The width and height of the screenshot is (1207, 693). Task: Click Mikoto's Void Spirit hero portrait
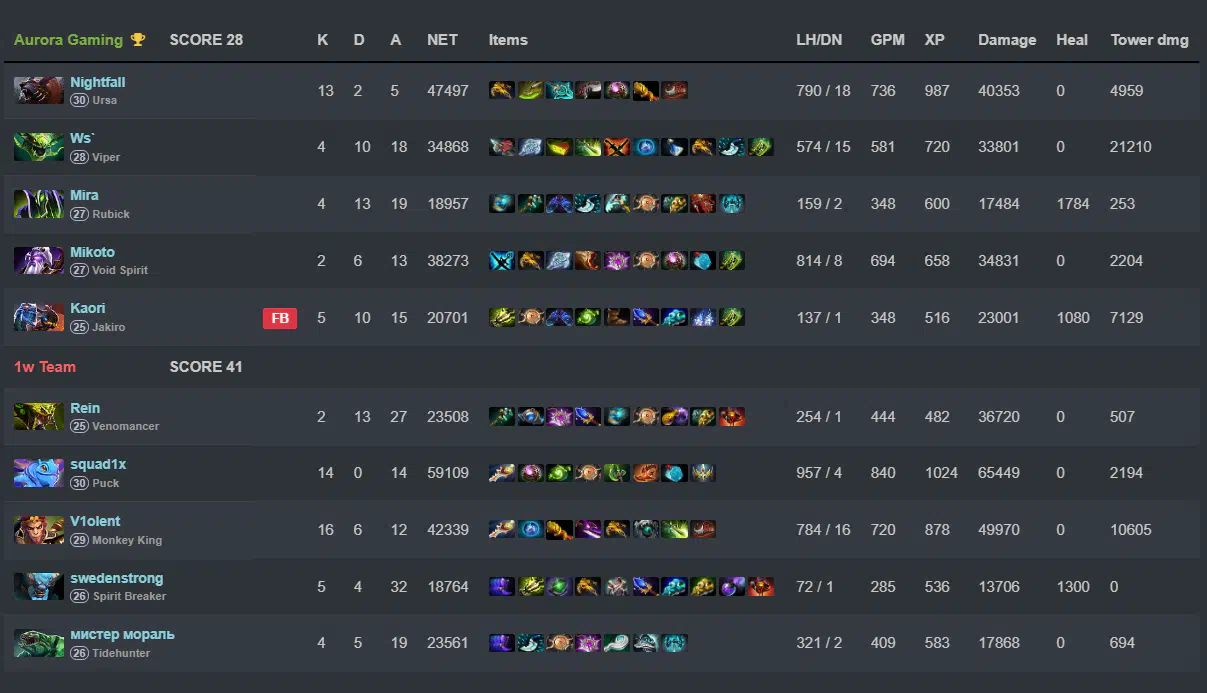click(x=39, y=261)
